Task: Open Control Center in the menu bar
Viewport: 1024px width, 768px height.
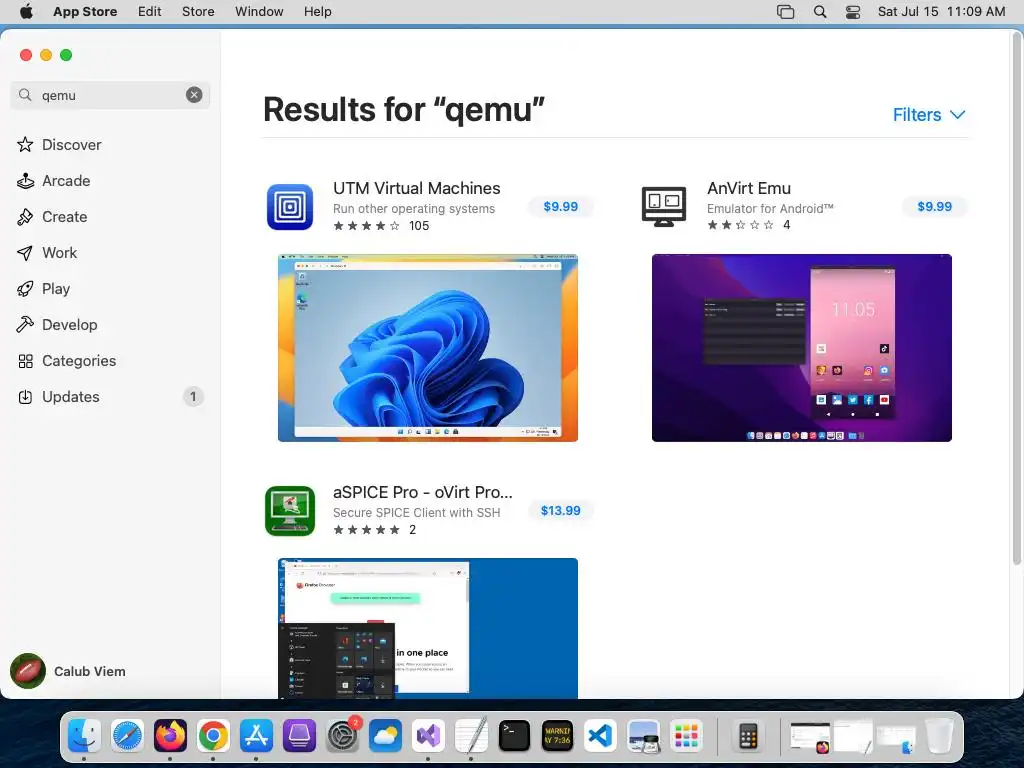Action: click(x=853, y=12)
